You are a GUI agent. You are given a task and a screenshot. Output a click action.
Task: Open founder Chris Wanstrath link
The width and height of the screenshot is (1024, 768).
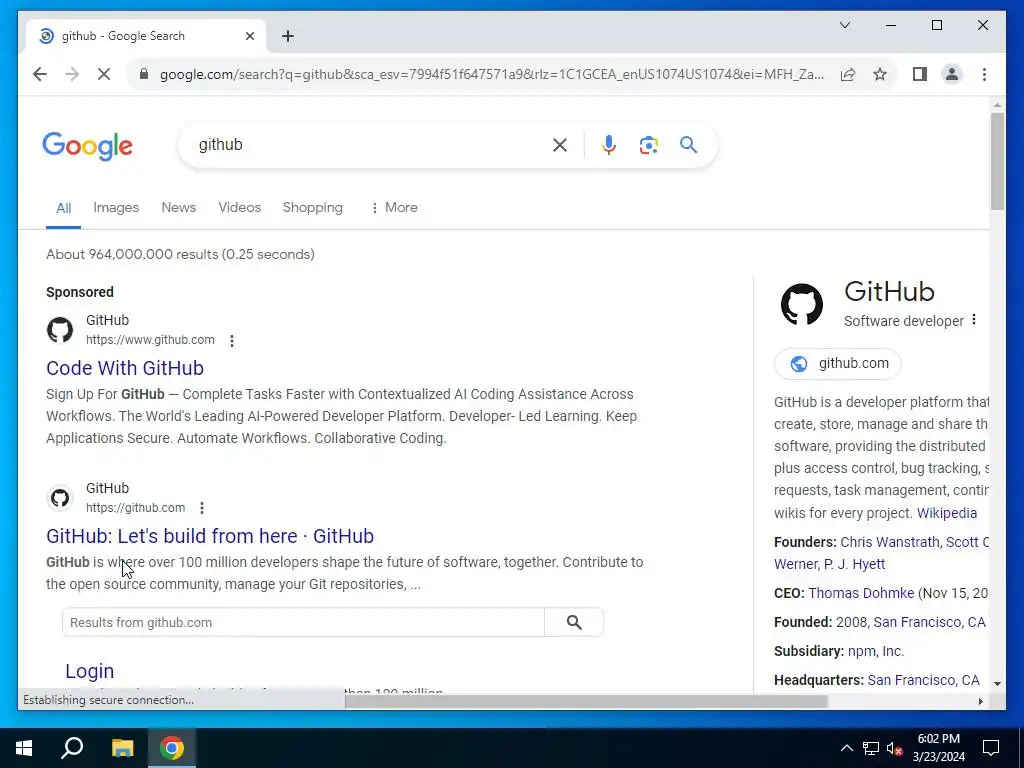click(889, 542)
